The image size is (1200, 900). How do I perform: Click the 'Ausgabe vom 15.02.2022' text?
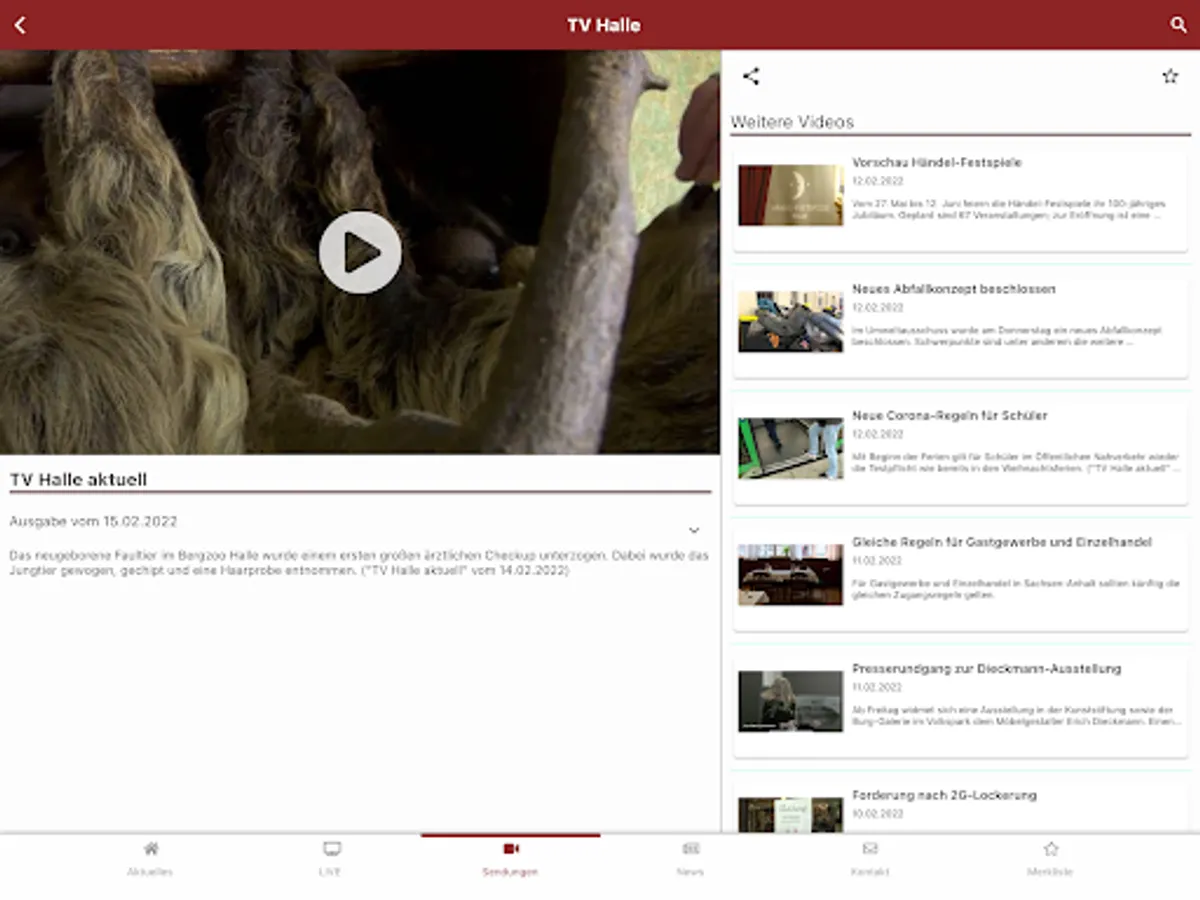(93, 521)
